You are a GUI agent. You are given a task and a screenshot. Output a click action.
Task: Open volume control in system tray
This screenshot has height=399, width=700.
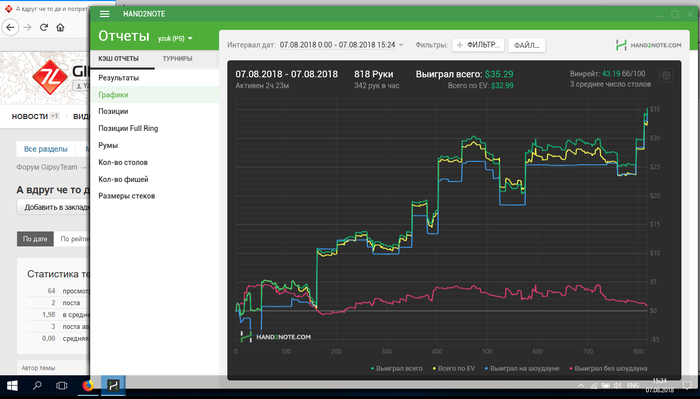pos(617,386)
